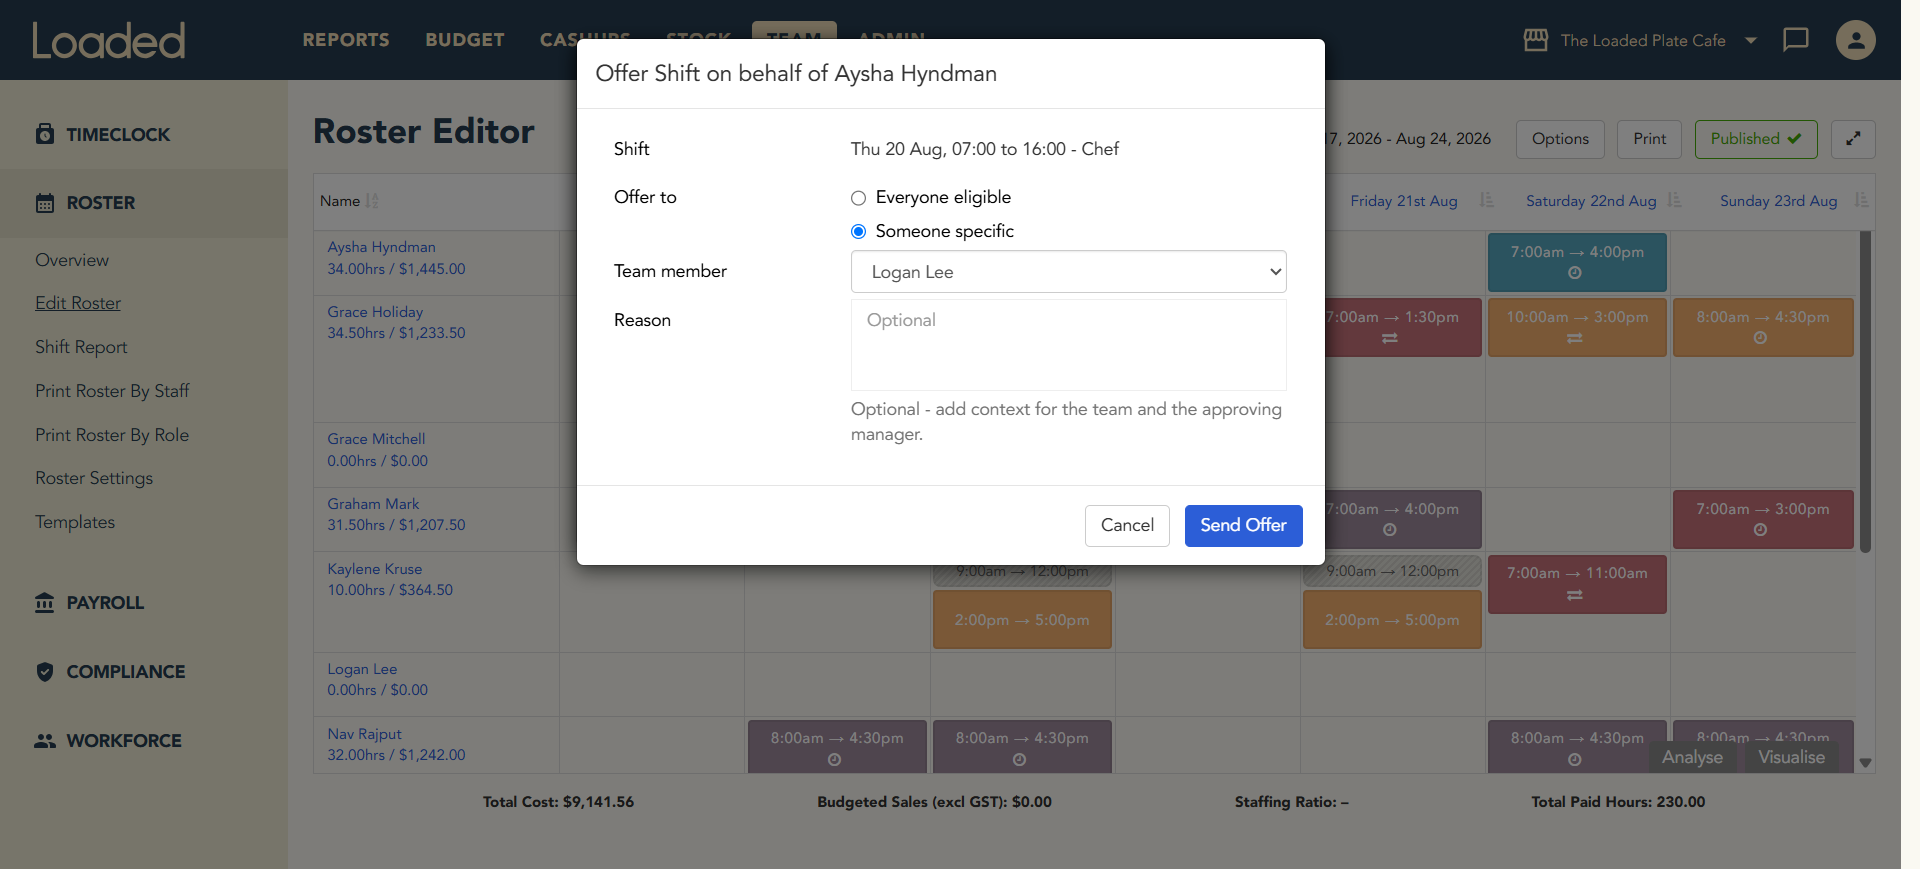This screenshot has height=869, width=1920.
Task: Click the cafe storefront icon
Action: point(1536,40)
